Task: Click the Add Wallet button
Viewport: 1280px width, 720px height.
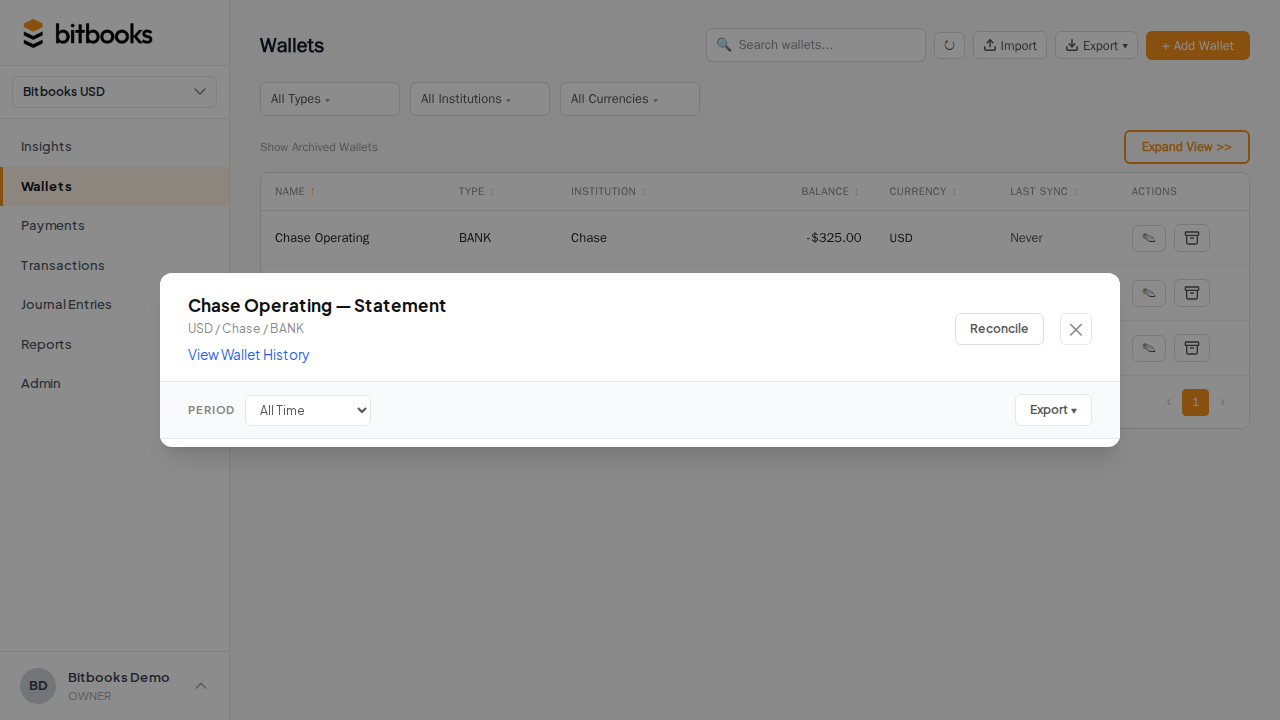Action: point(1198,45)
